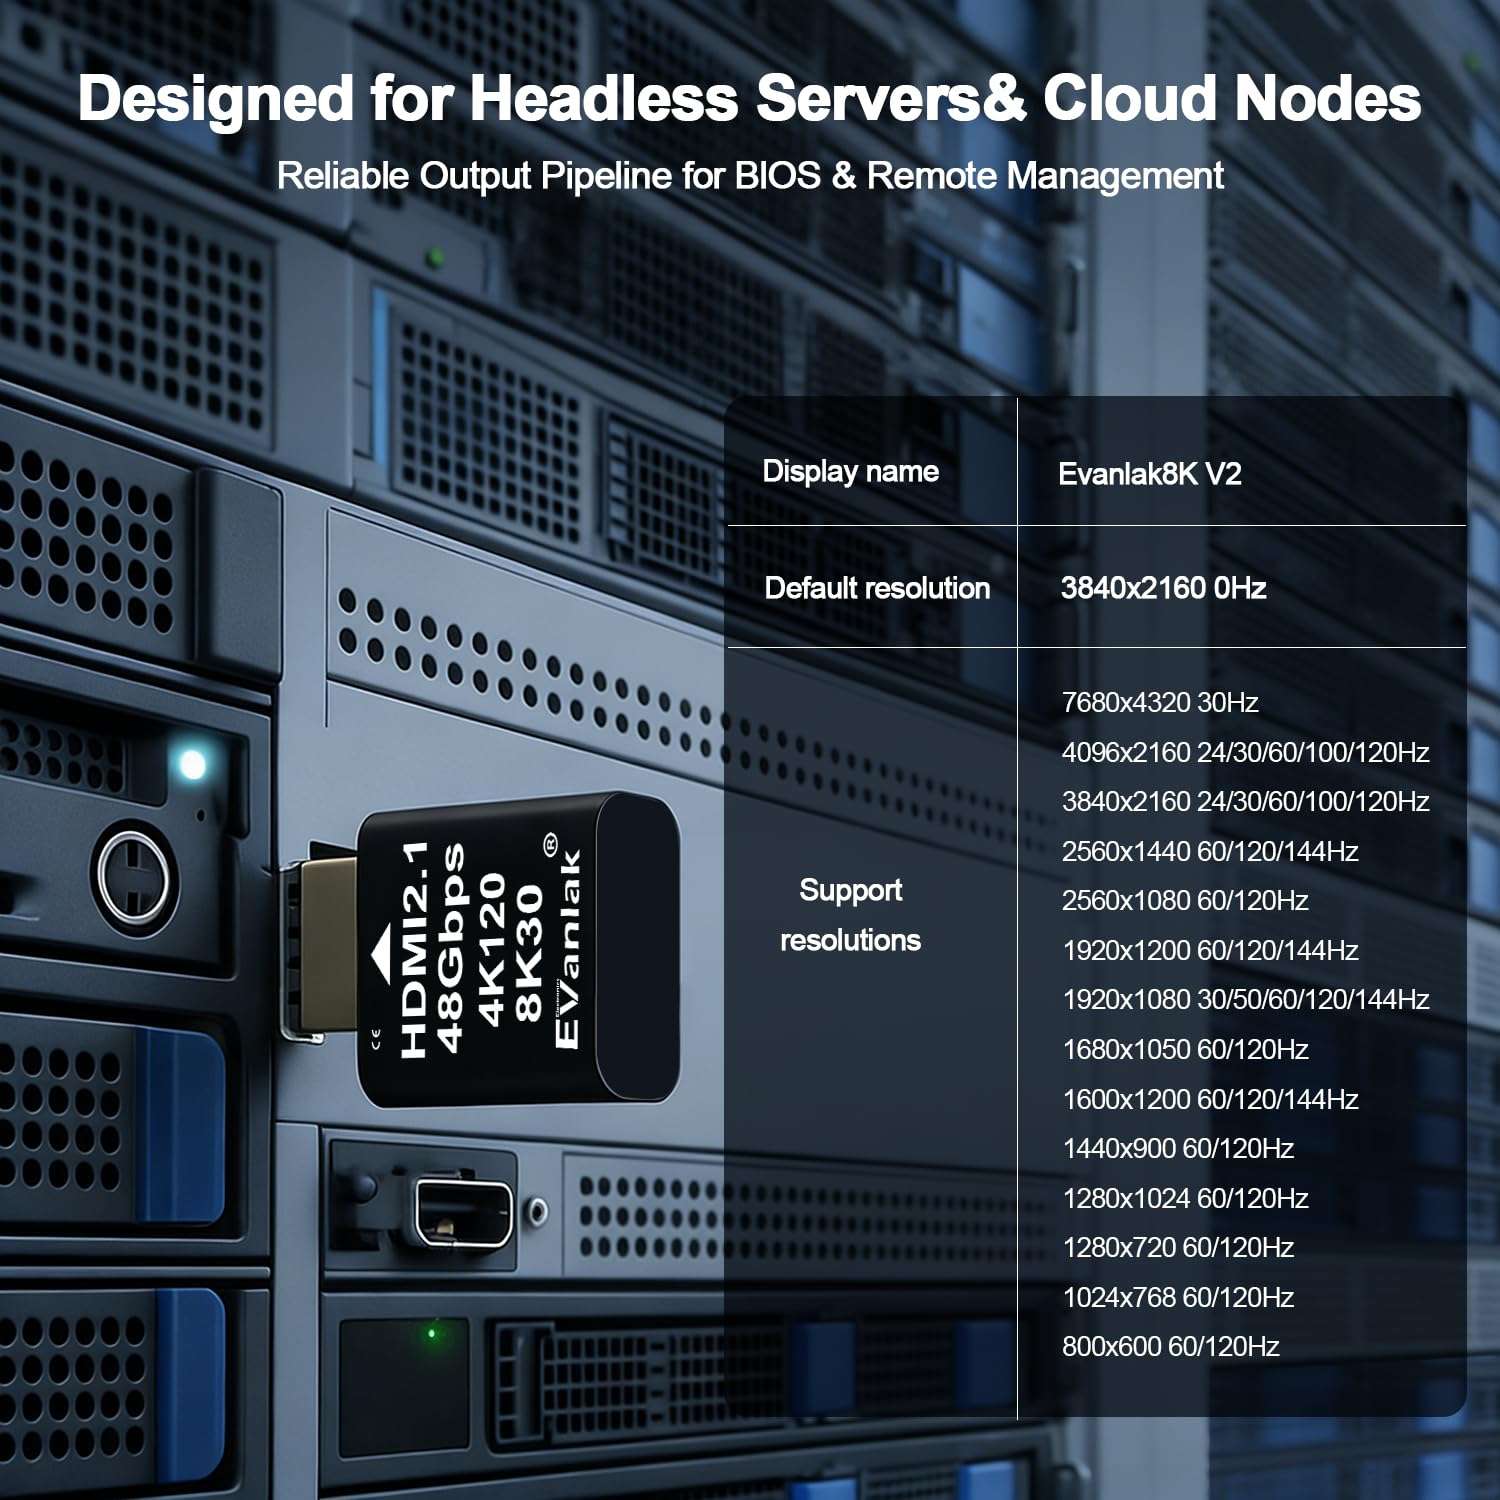Select the 800x600 60/120Hz entry
Viewport: 1500px width, 1500px height.
click(x=1170, y=1346)
